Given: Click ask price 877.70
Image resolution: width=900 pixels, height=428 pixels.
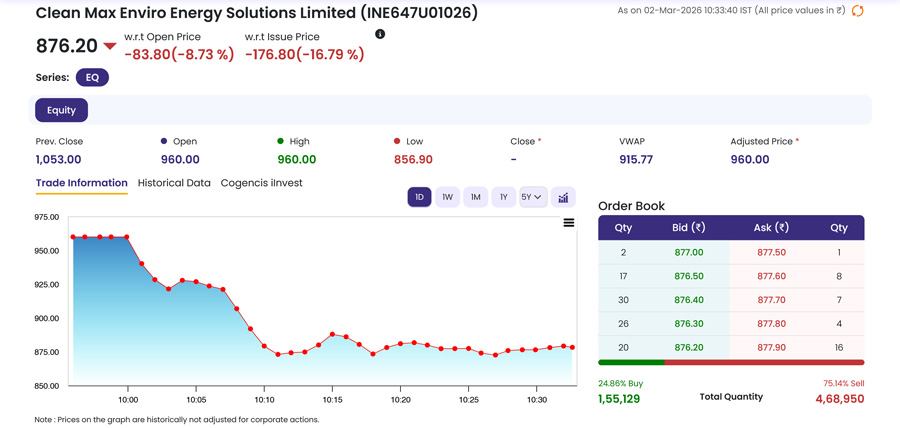Looking at the screenshot, I should point(771,300).
